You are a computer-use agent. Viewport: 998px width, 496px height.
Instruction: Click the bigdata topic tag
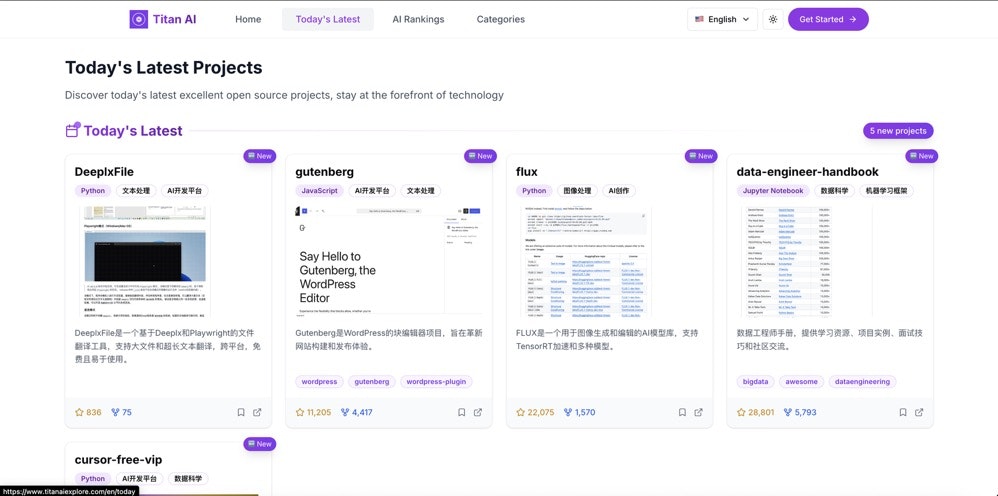(x=756, y=382)
